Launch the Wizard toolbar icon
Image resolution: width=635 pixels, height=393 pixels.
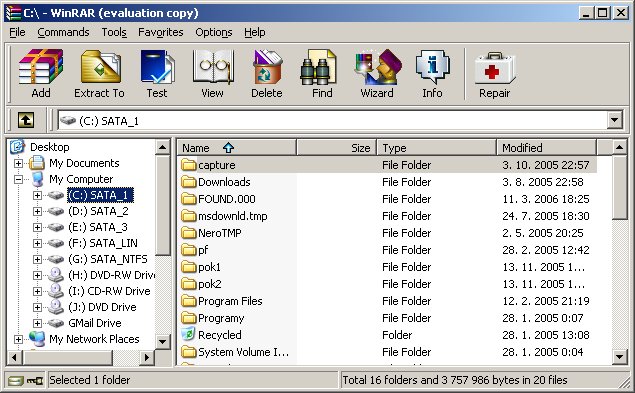(x=378, y=67)
